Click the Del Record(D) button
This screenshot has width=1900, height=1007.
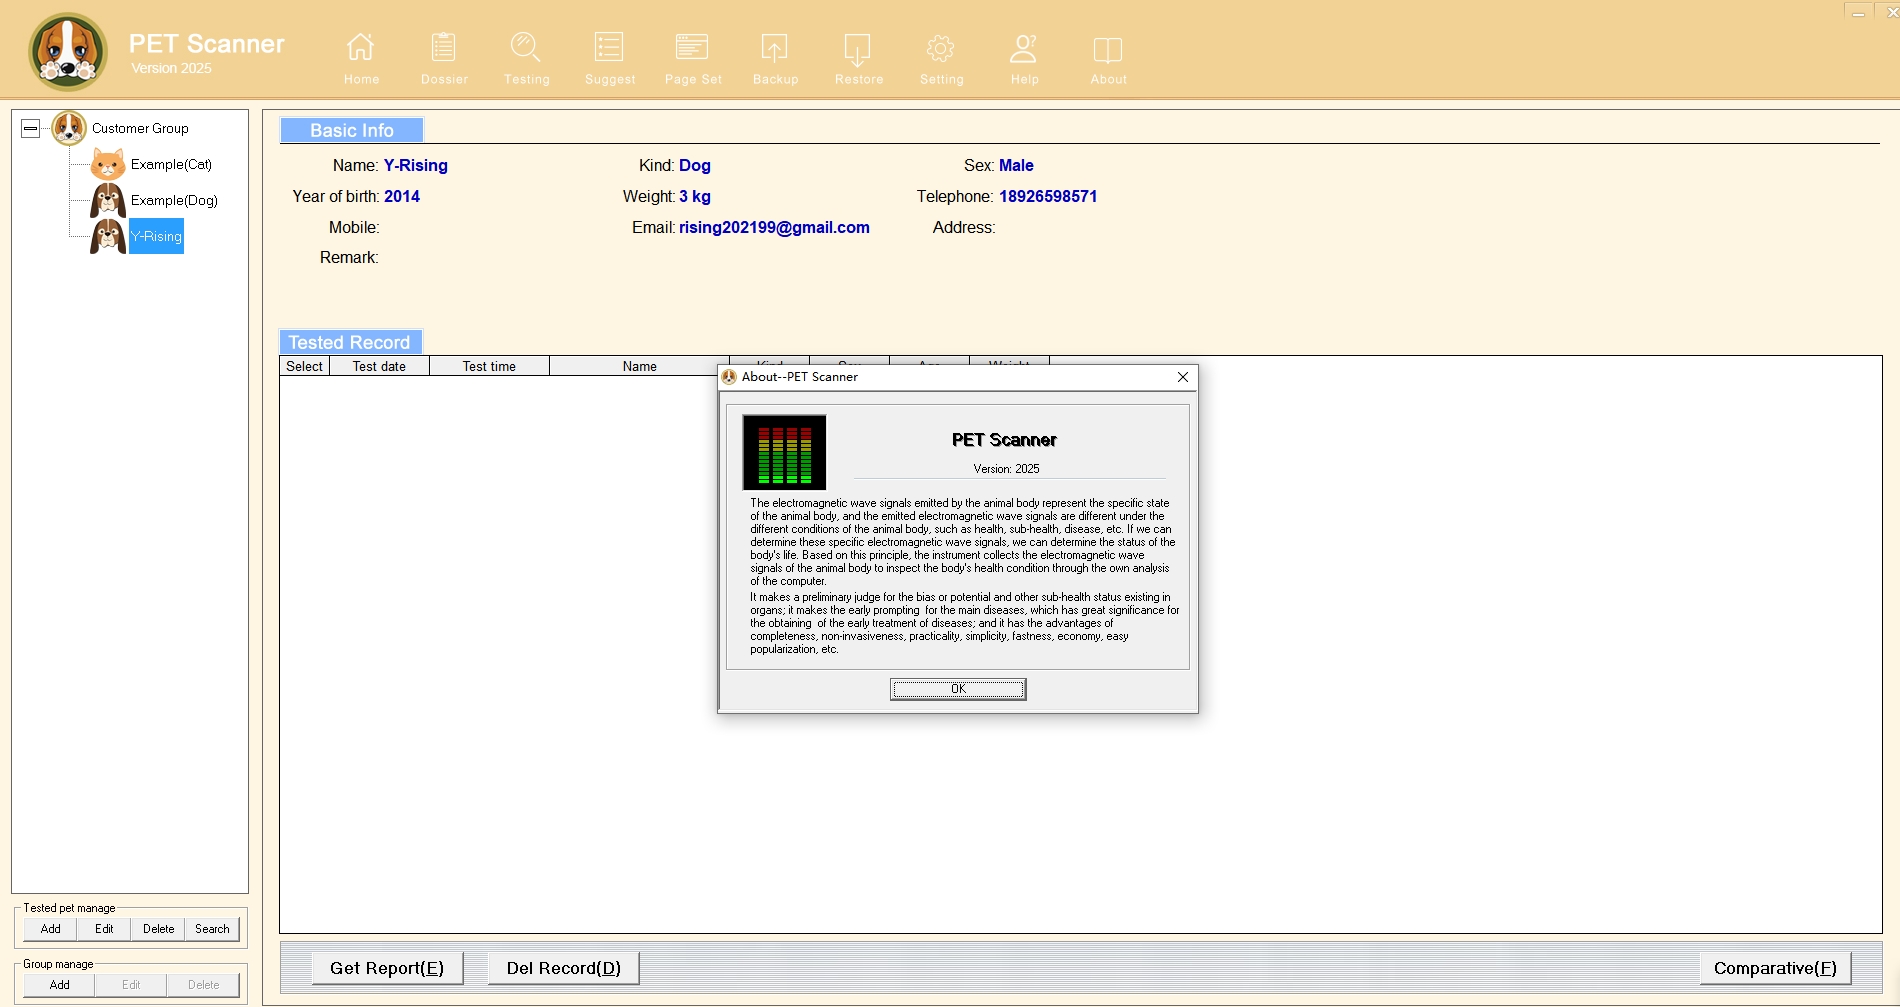coord(564,968)
